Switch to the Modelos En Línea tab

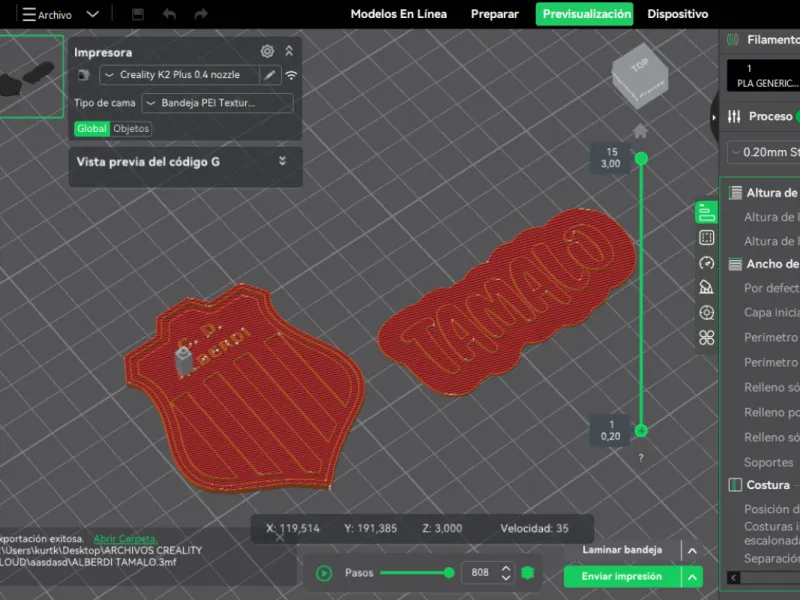pyautogui.click(x=398, y=14)
